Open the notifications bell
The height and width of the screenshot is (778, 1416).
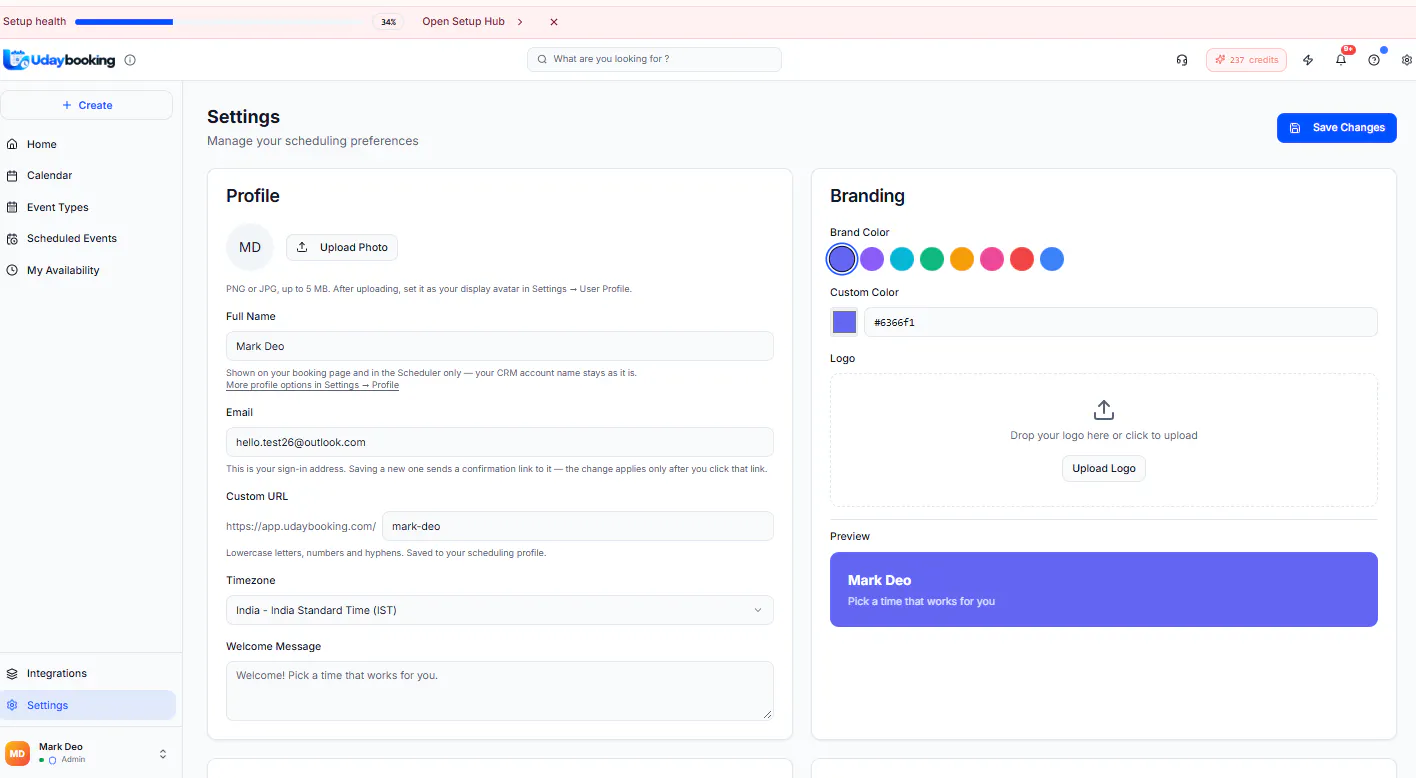click(1341, 60)
